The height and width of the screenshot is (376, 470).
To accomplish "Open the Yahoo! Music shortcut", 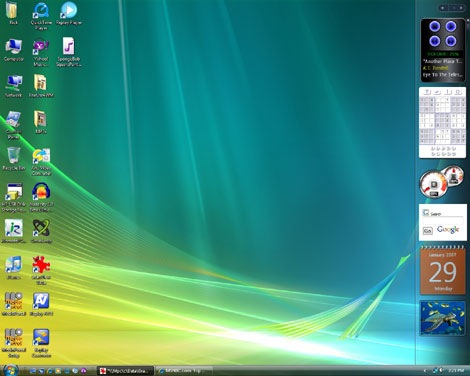I will (x=41, y=47).
